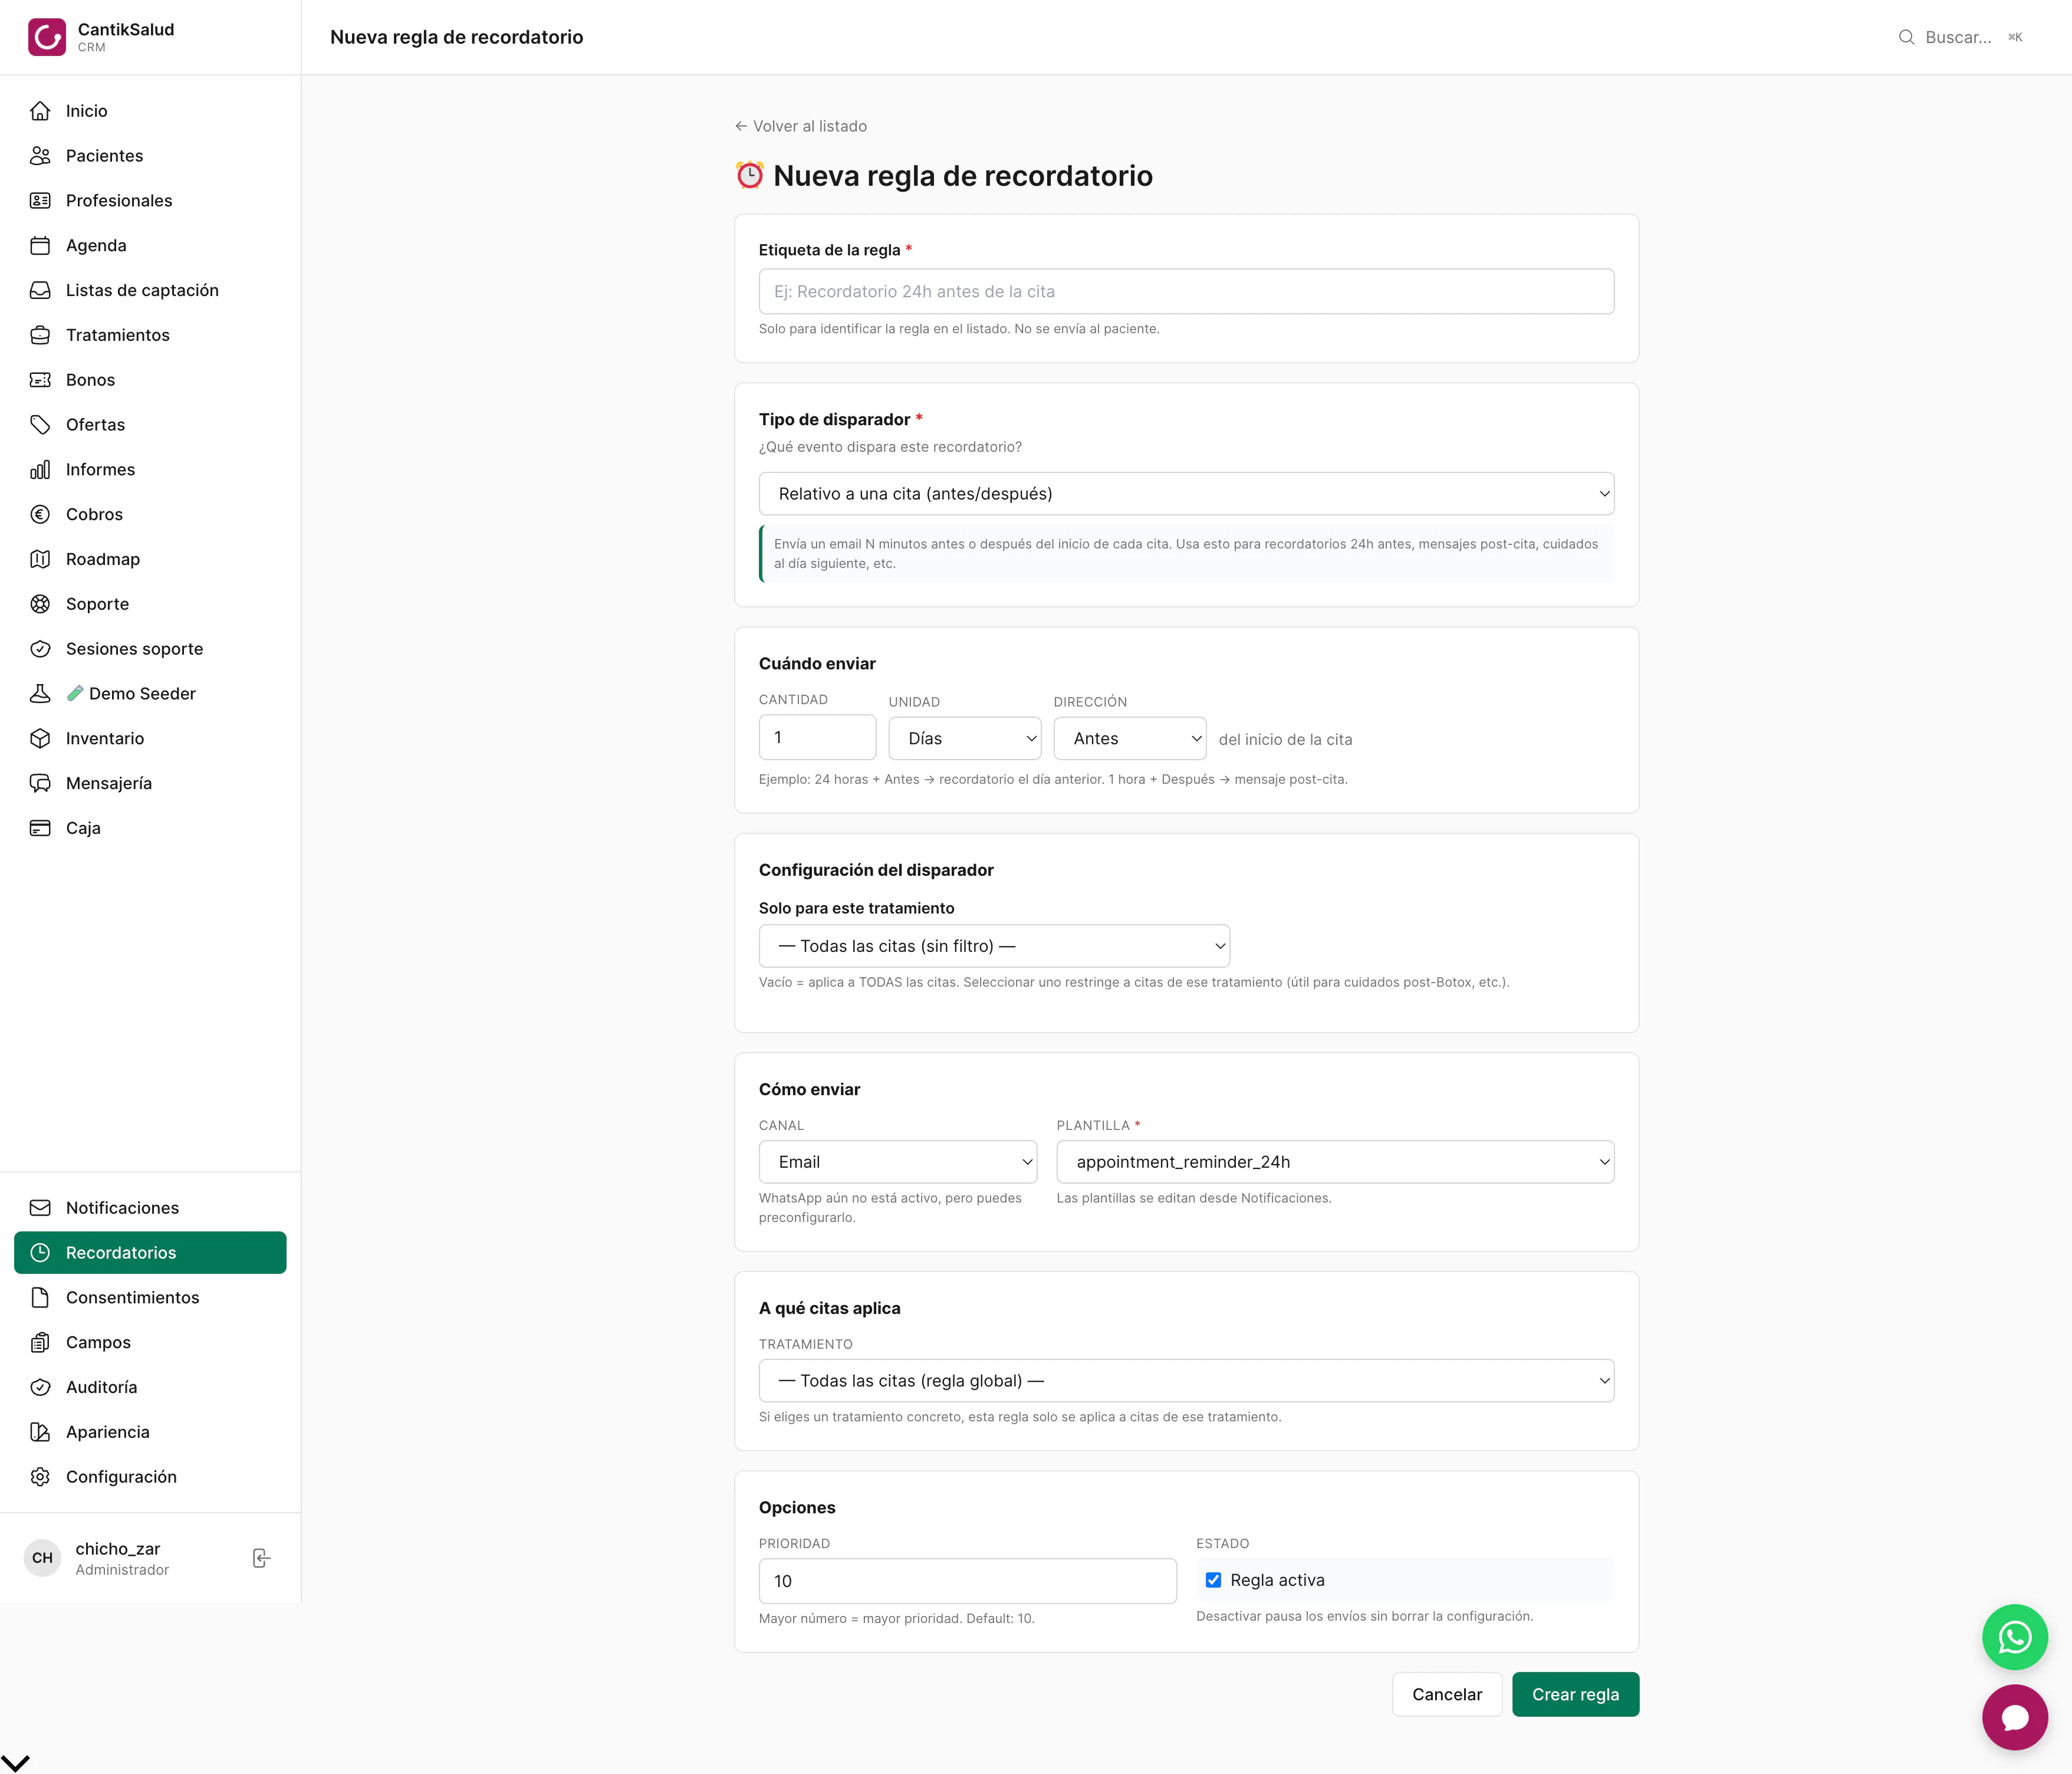2072x1774 pixels.
Task: Click the Apariencia palette icon
Action: point(40,1432)
